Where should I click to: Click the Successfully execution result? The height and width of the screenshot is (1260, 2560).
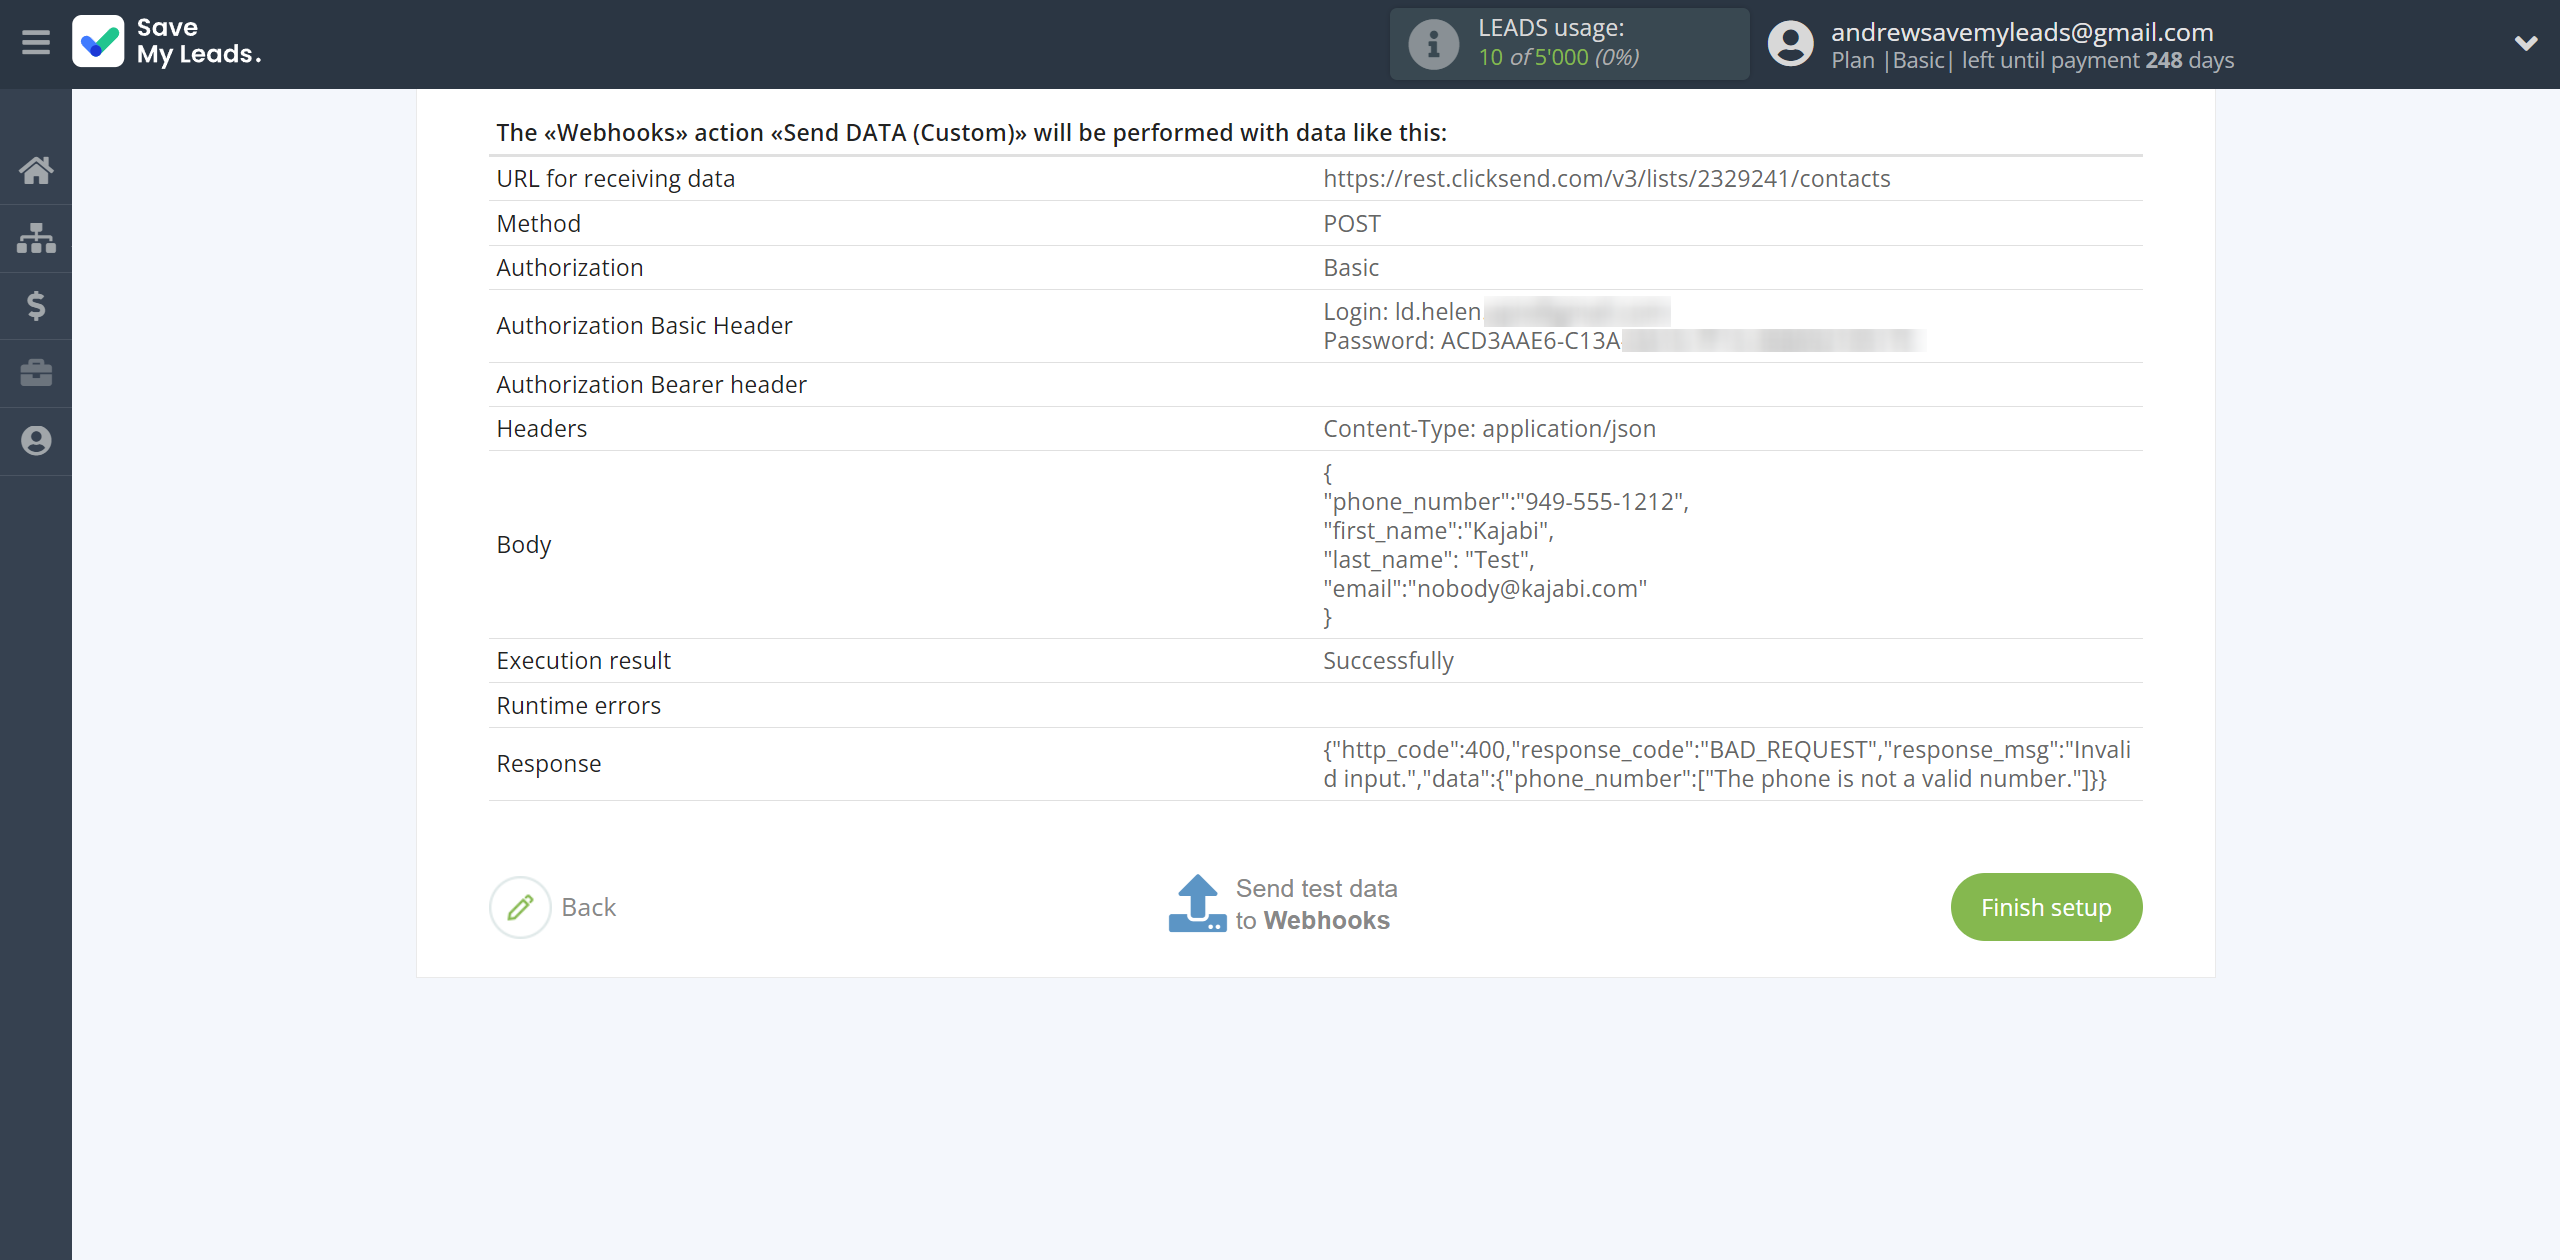click(x=1388, y=660)
